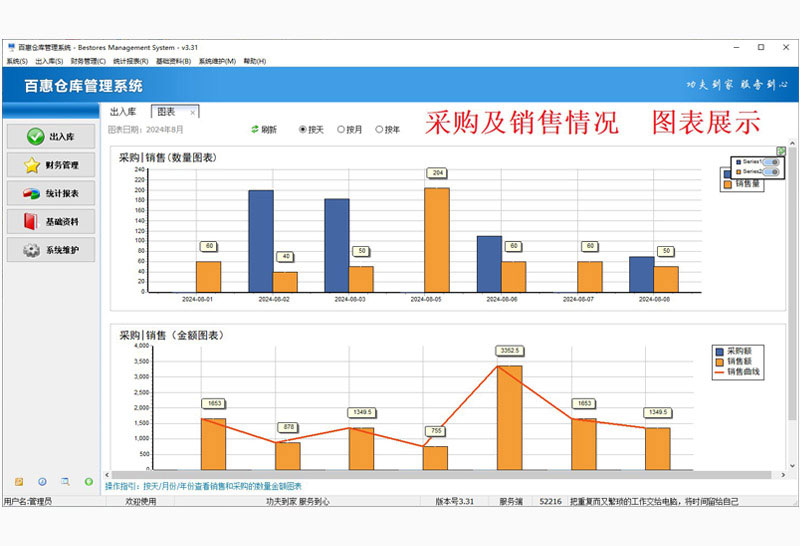Viewport: 800px width, 546px height.
Task: Toggle the Series1 switch in chart popup
Action: tap(771, 162)
